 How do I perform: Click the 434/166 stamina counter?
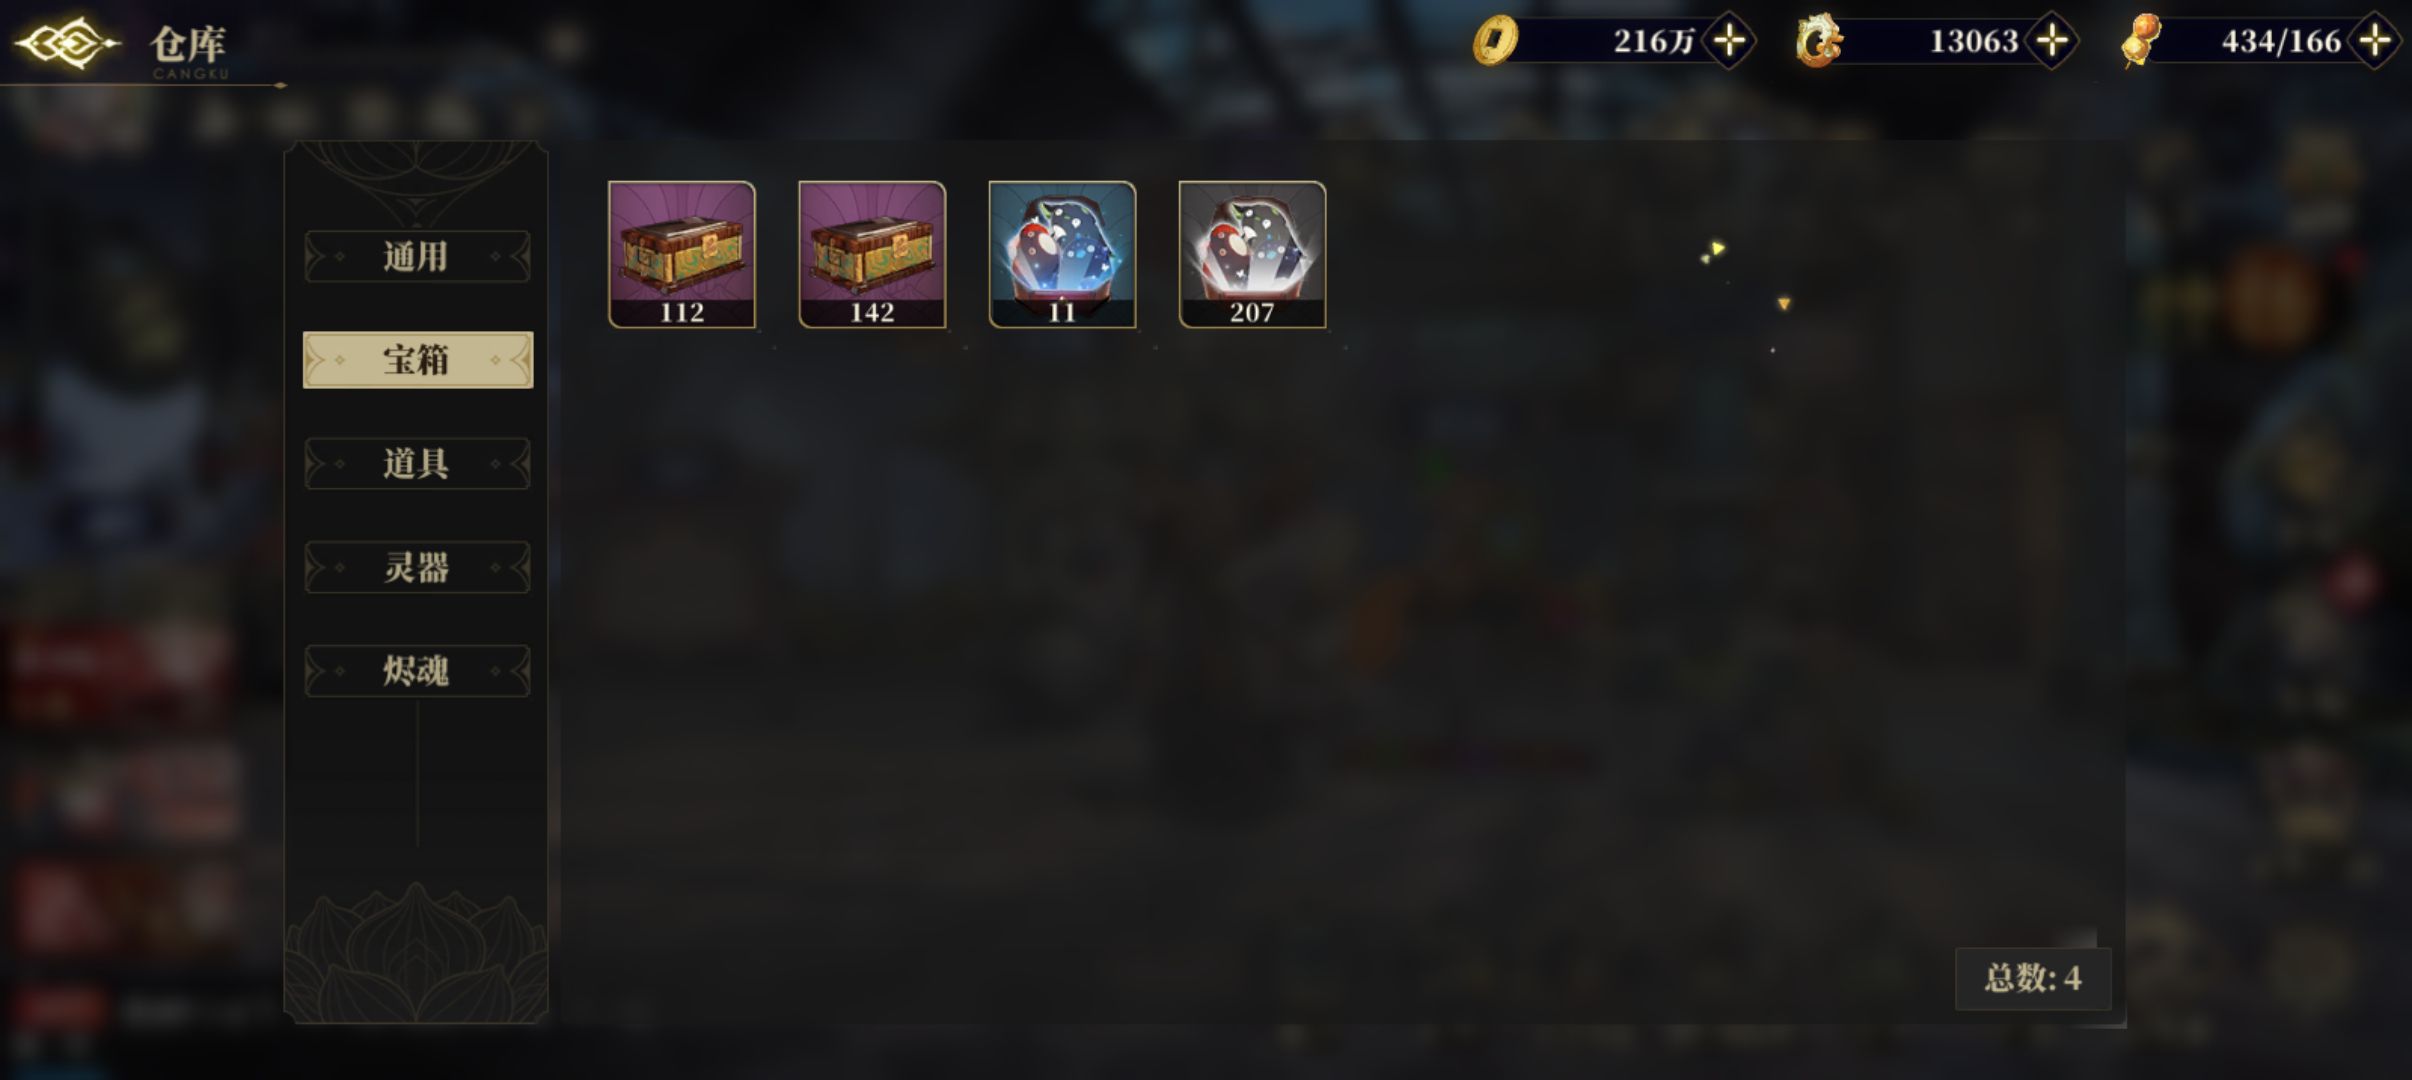tap(2281, 41)
